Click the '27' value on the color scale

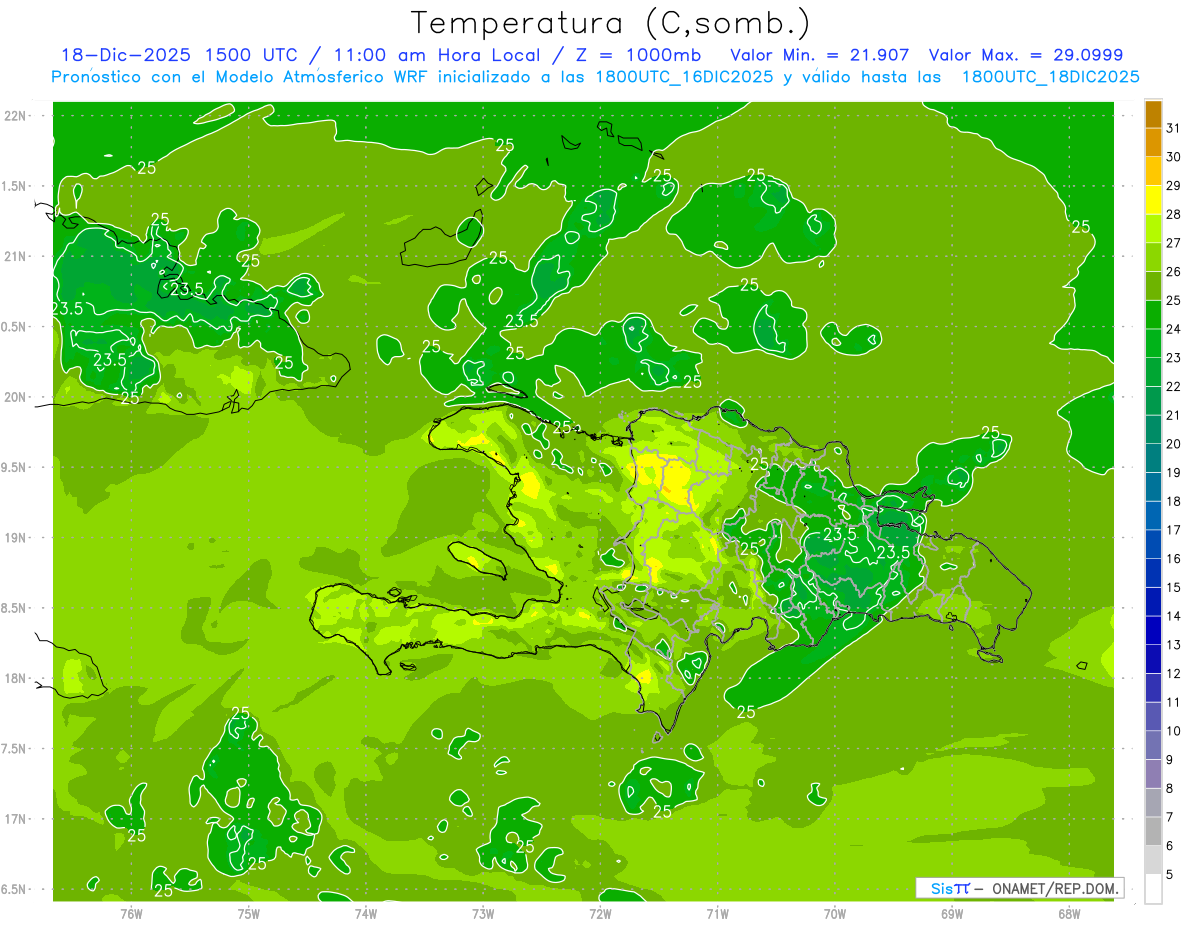coord(1173,244)
